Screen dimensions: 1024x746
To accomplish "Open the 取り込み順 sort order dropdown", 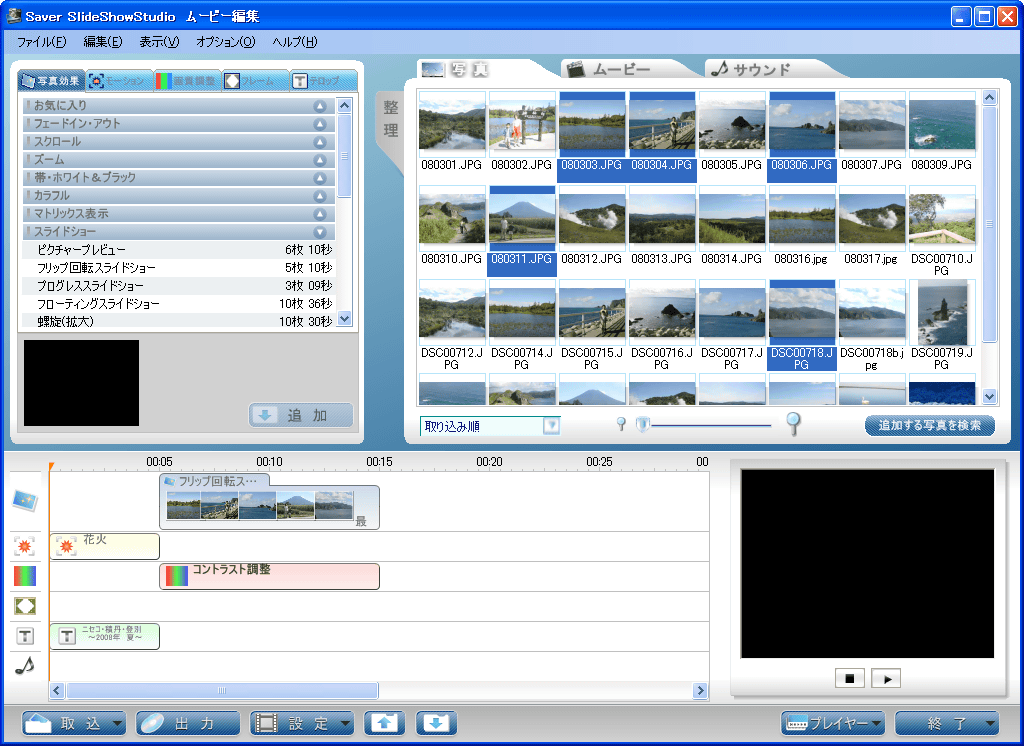I will coord(552,426).
